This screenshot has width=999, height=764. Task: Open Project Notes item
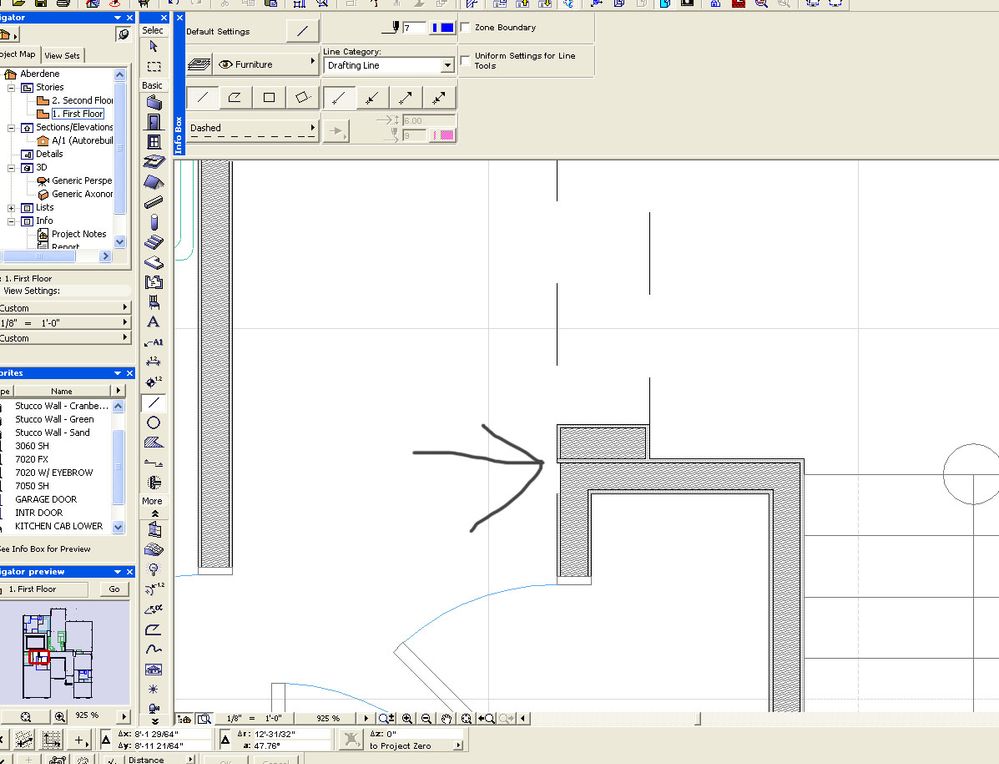click(x=79, y=234)
